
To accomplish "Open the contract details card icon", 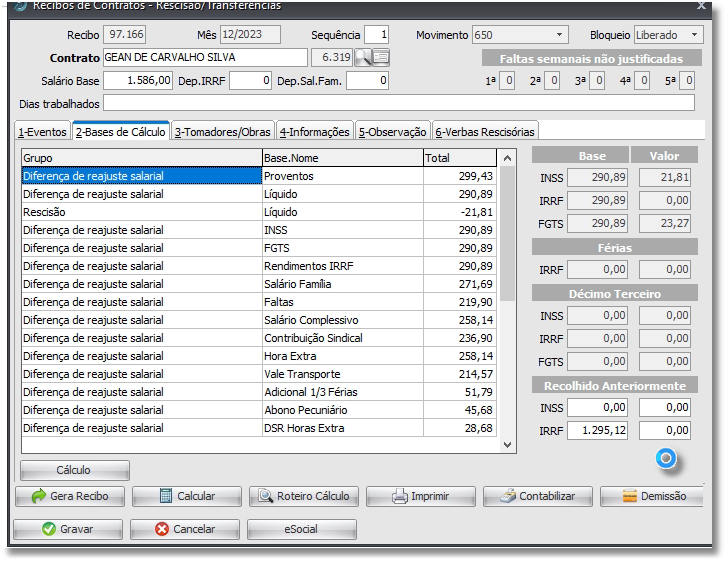I will tap(381, 57).
